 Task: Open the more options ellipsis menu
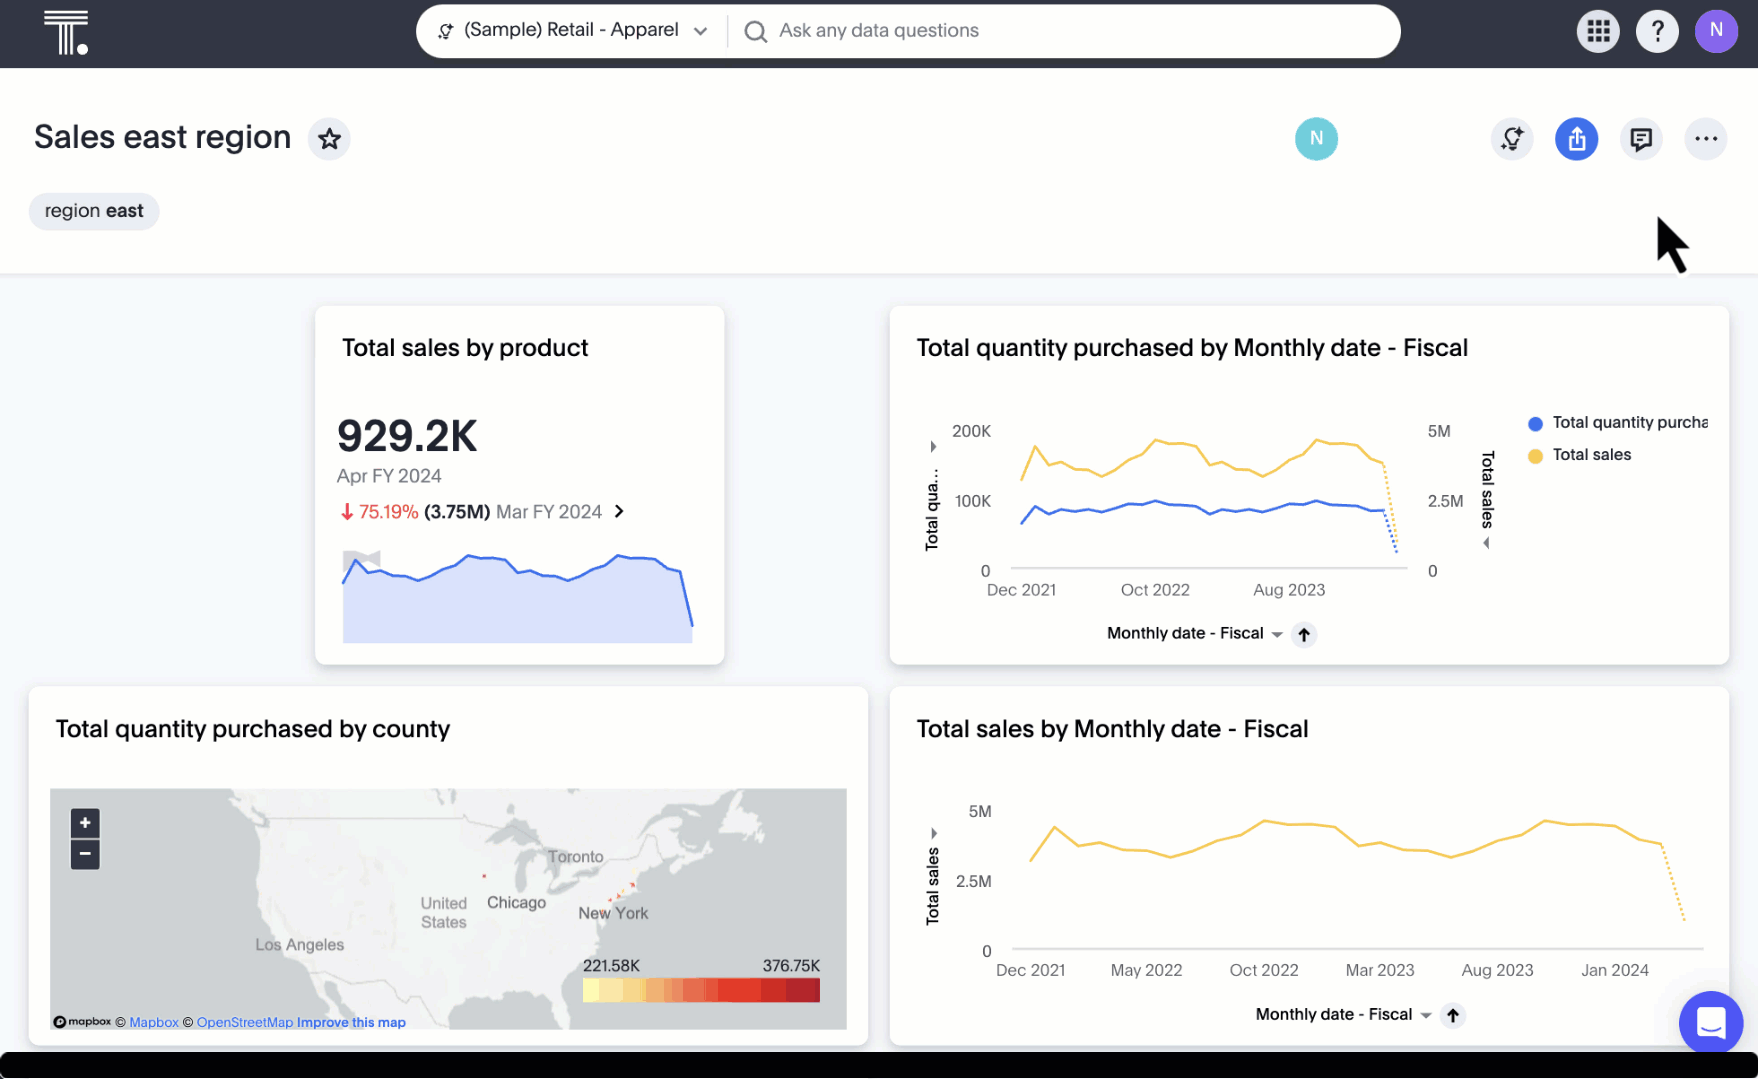coord(1706,139)
